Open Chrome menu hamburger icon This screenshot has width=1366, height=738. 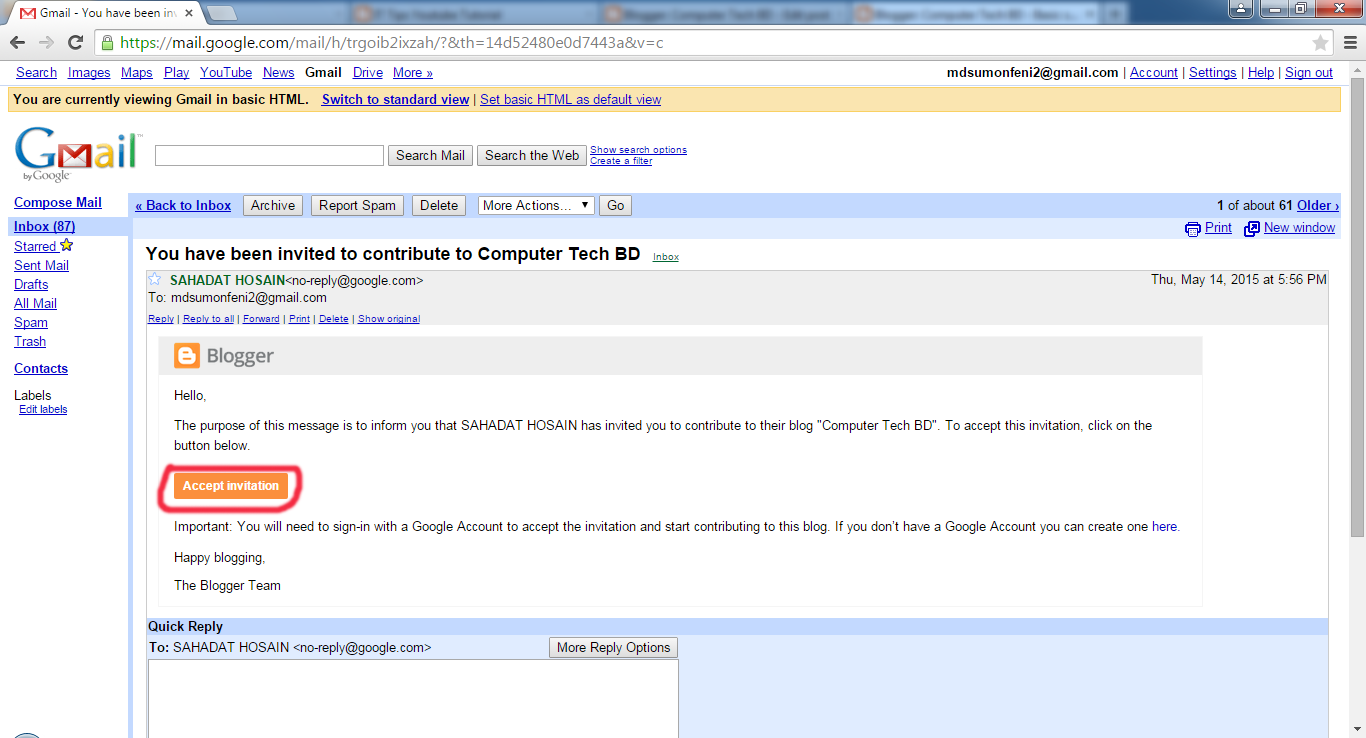pos(1351,43)
